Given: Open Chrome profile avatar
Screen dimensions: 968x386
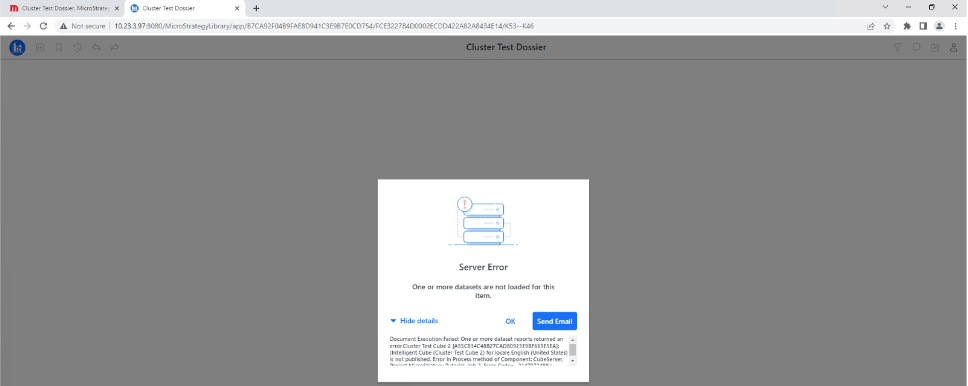Looking at the screenshot, I should tap(939, 26).
